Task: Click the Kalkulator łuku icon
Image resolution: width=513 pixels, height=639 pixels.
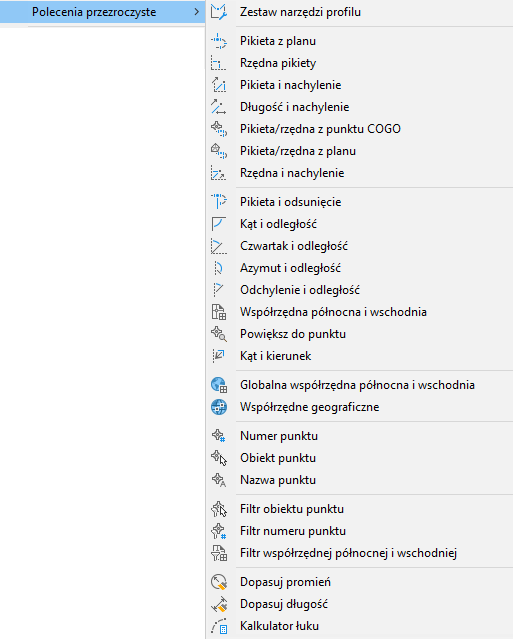Action: click(218, 626)
